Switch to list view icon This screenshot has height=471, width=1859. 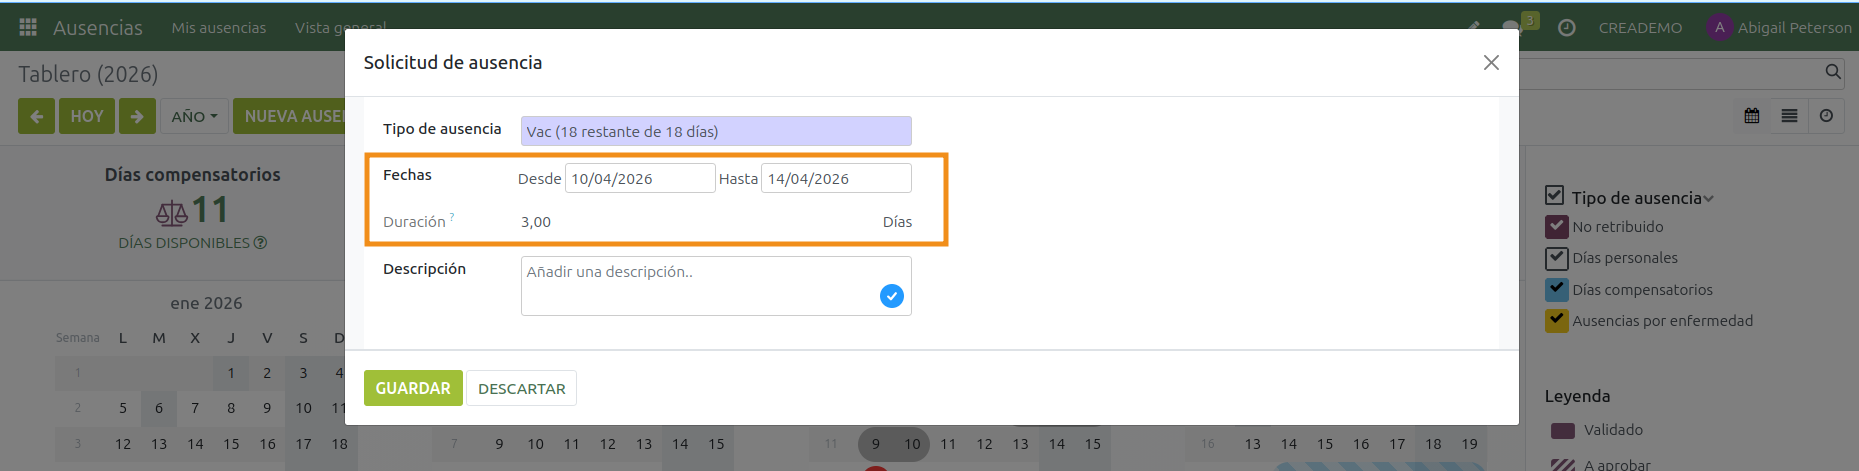pyautogui.click(x=1789, y=116)
